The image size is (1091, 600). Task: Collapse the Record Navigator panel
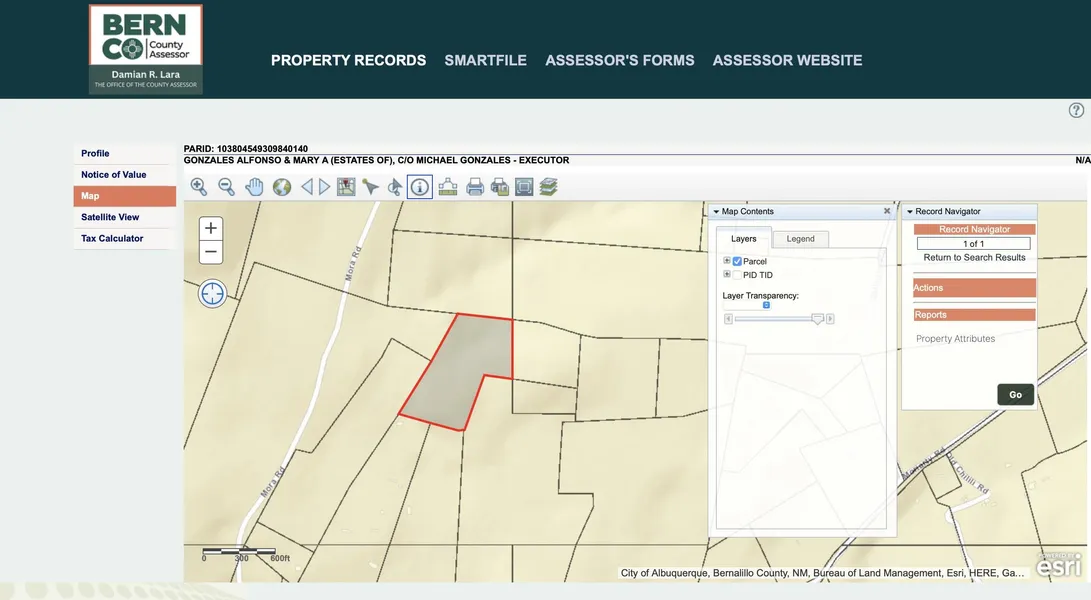coord(910,212)
